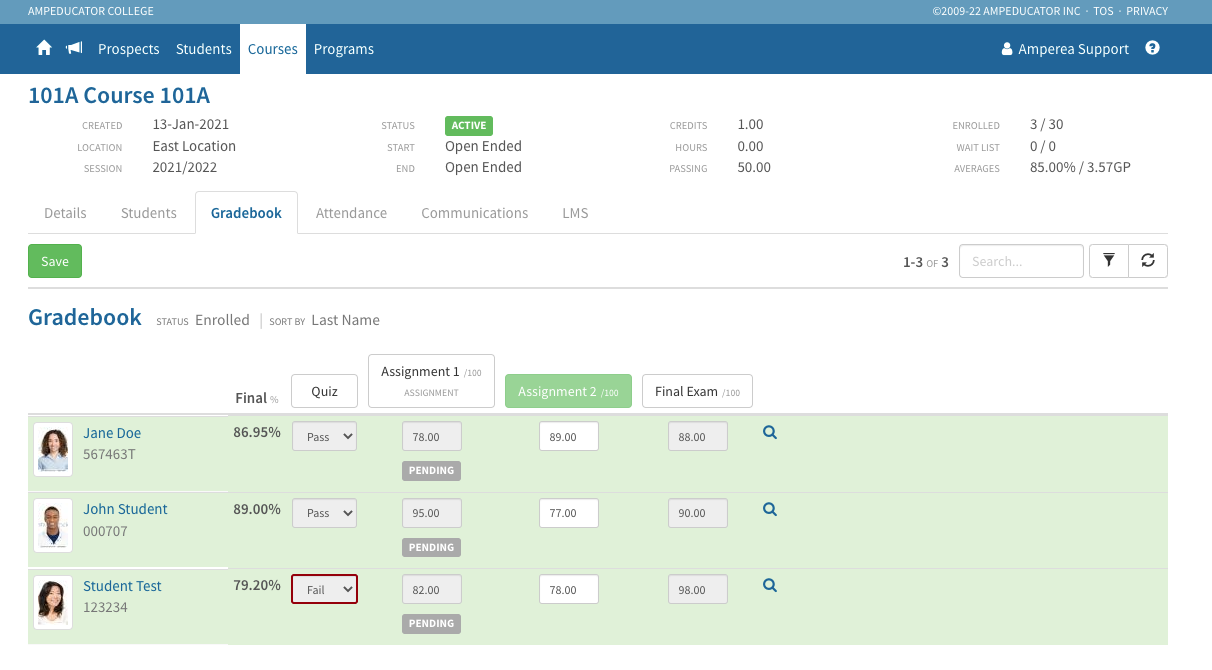Switch to the Attendance tab

pyautogui.click(x=351, y=212)
